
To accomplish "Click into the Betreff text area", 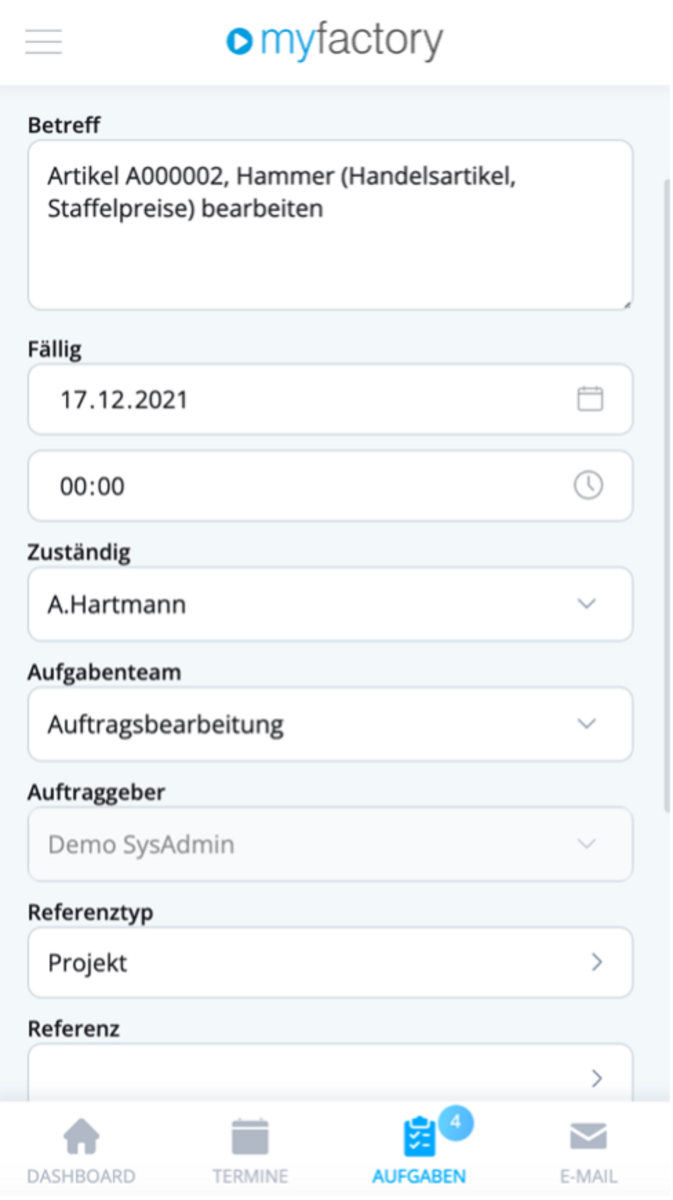I will click(x=330, y=225).
